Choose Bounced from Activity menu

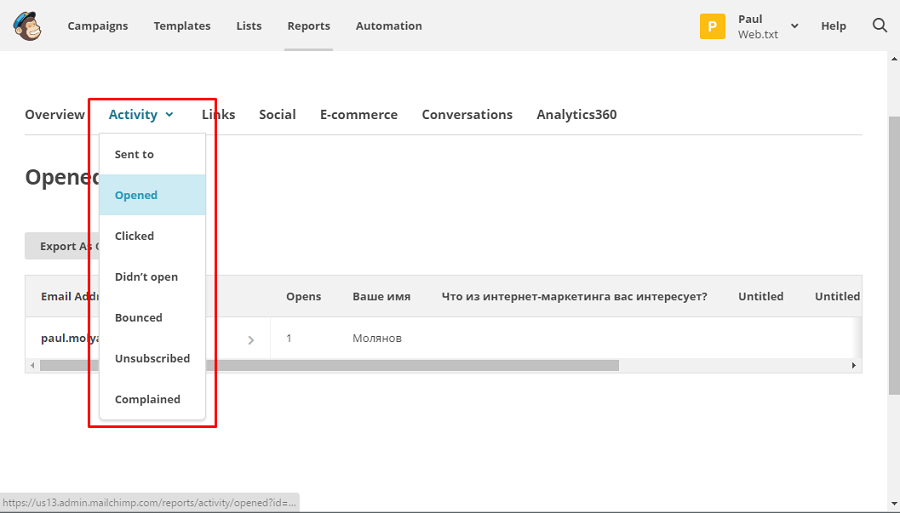152,317
